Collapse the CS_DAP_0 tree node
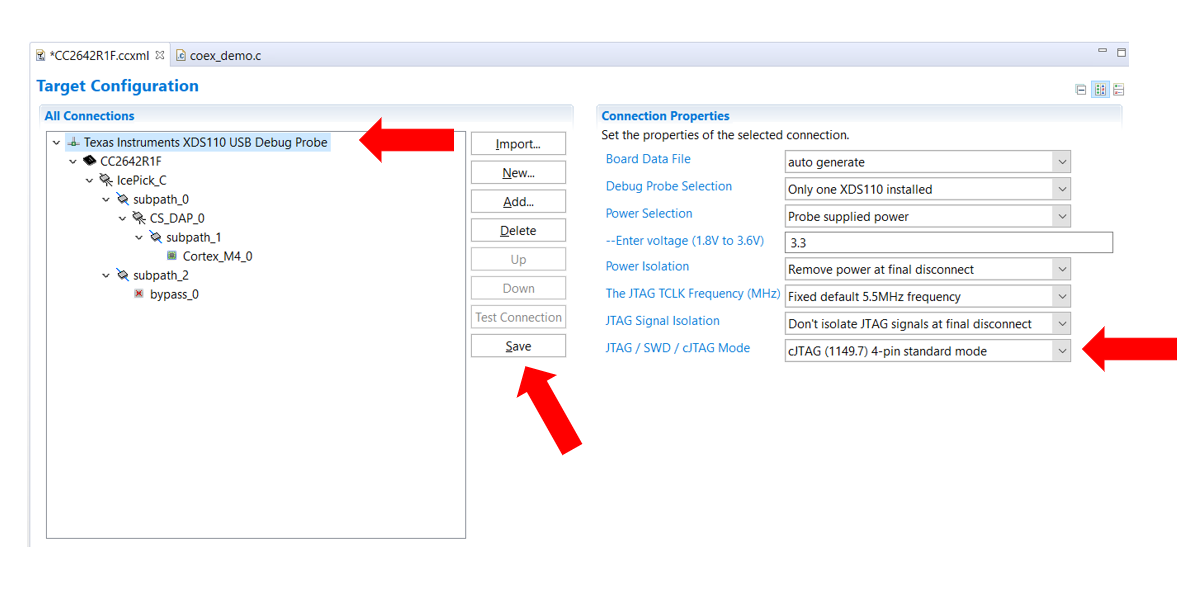This screenshot has width=1192, height=596. [x=122, y=218]
